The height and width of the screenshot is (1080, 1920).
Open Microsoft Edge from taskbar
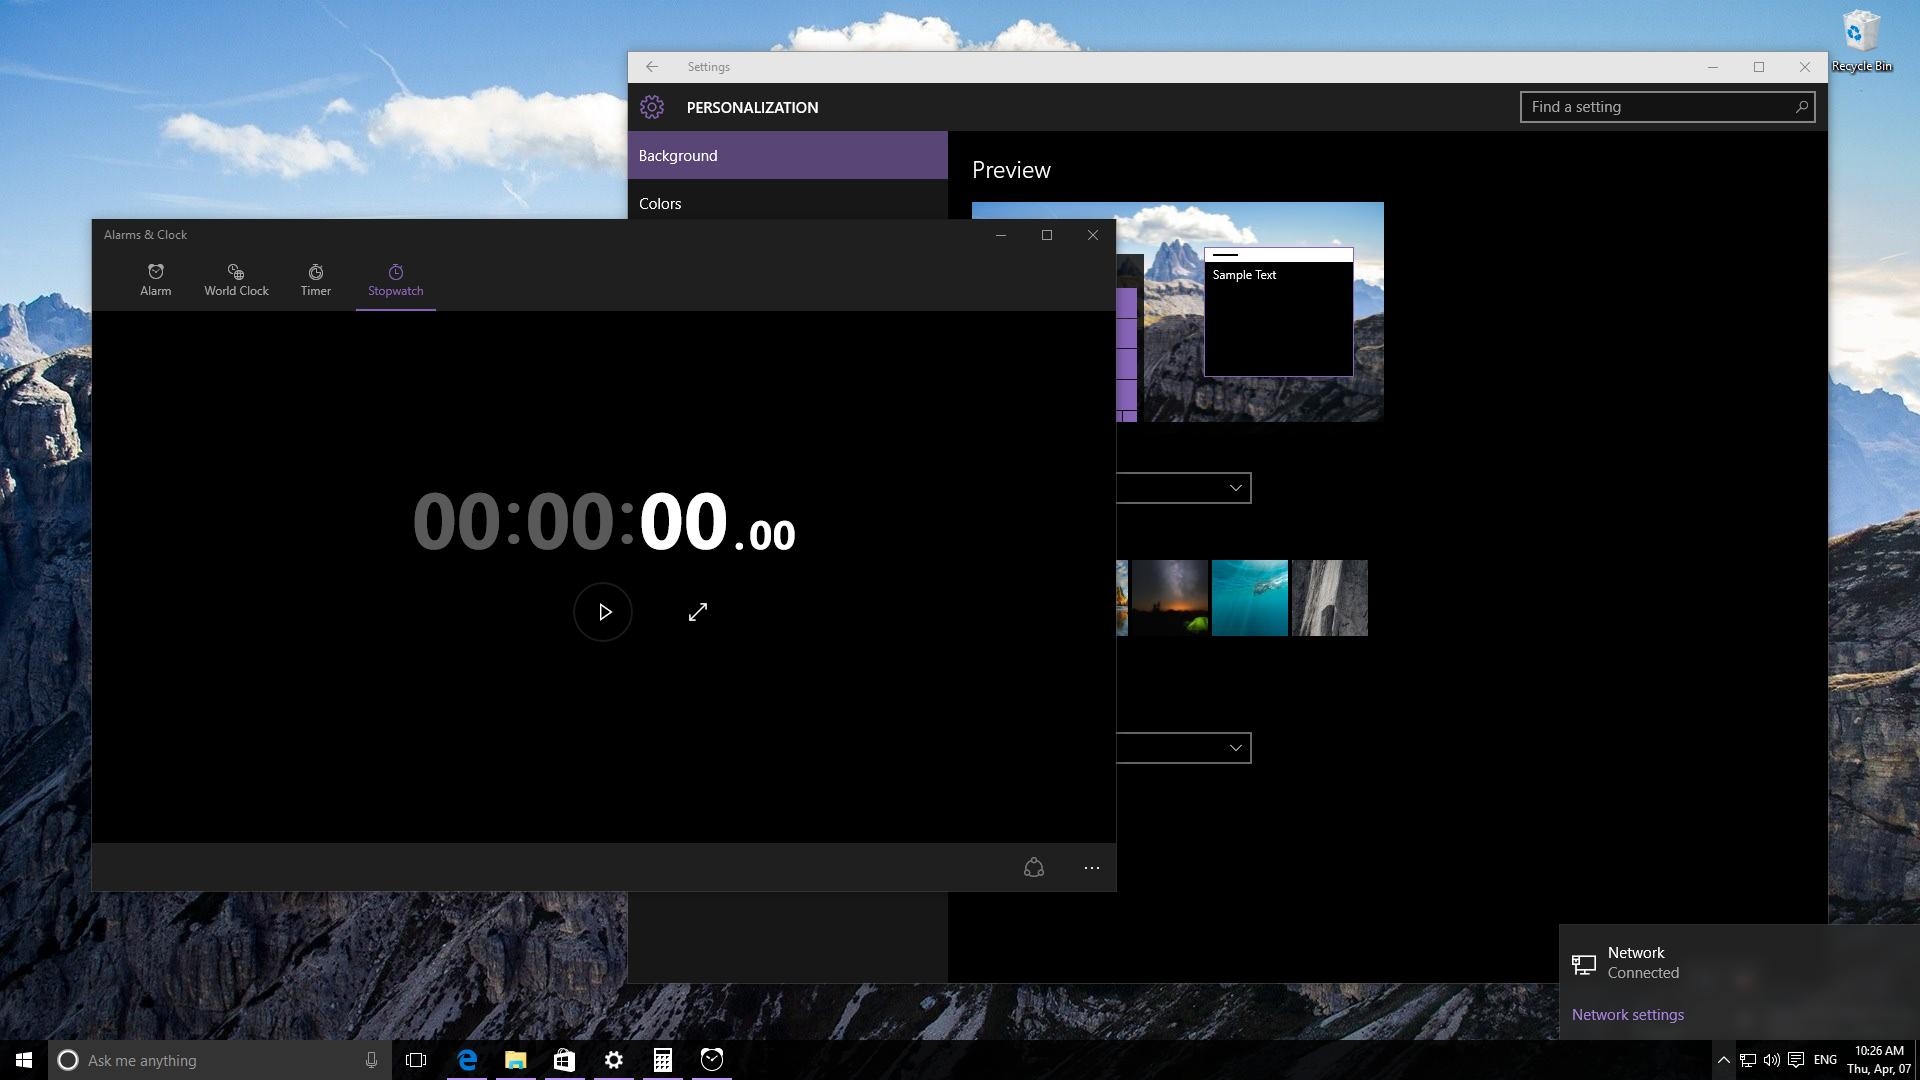pyautogui.click(x=467, y=1060)
